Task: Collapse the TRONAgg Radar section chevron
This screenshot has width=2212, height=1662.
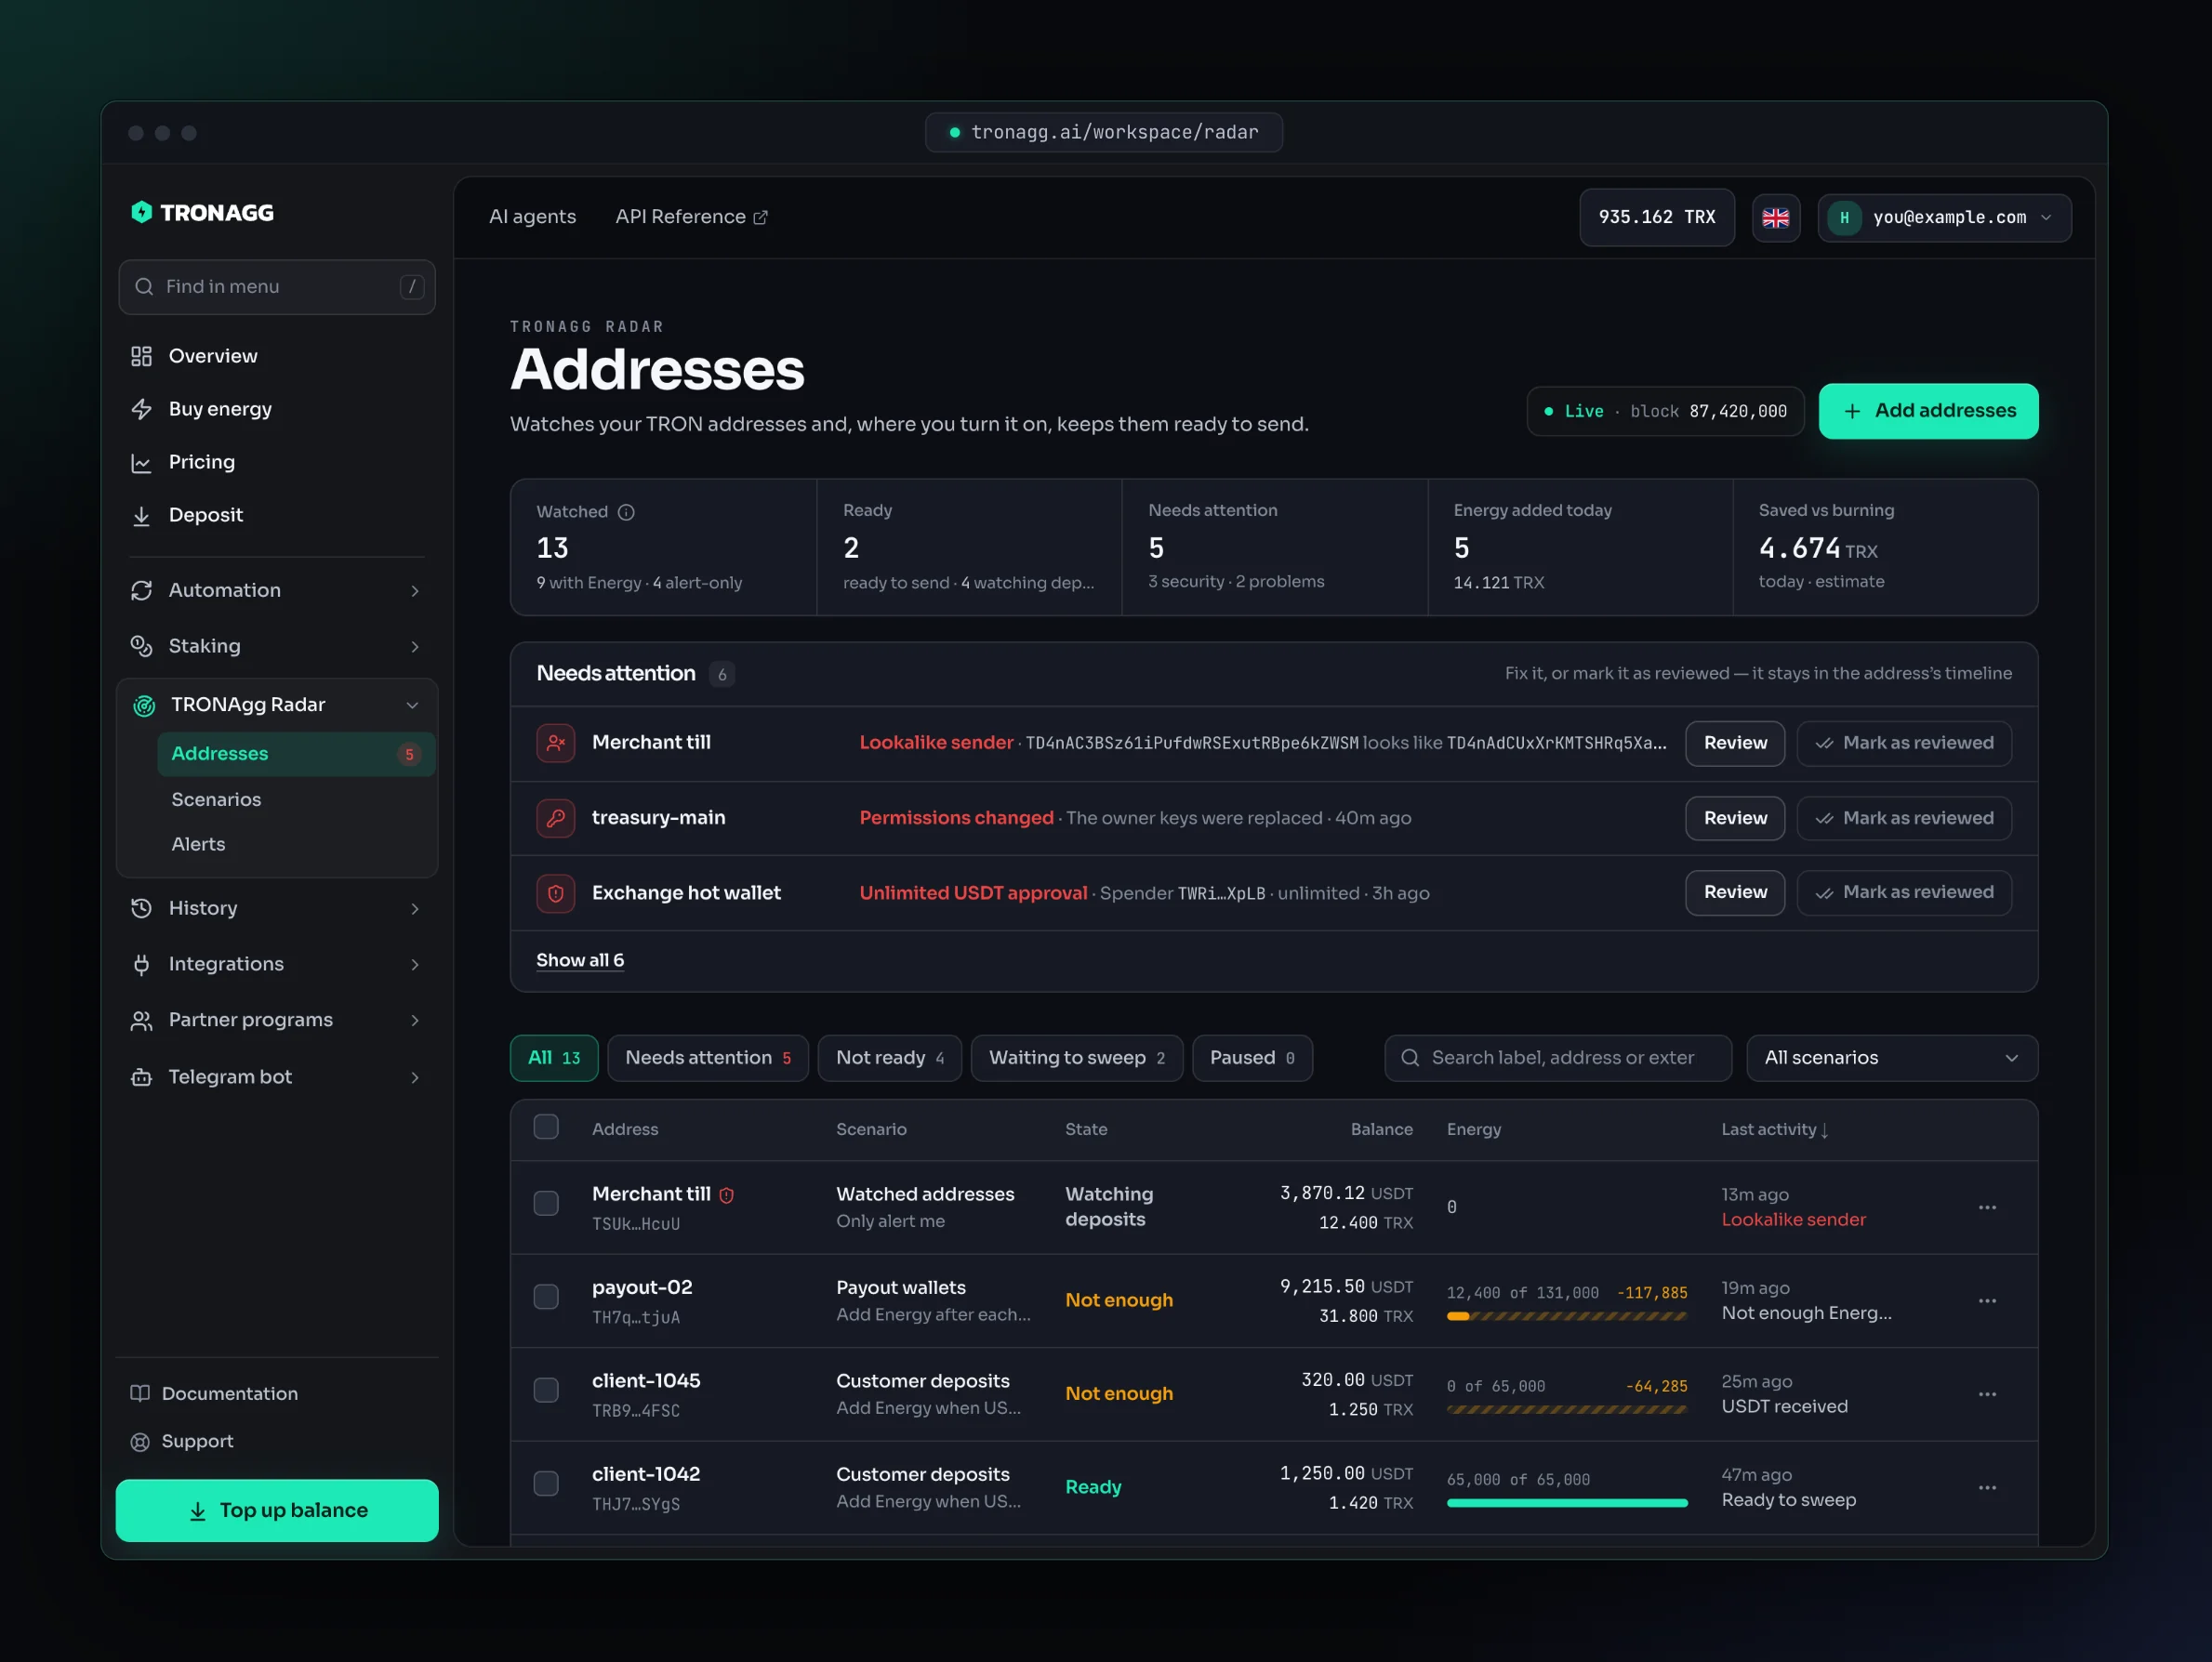Action: coord(412,705)
